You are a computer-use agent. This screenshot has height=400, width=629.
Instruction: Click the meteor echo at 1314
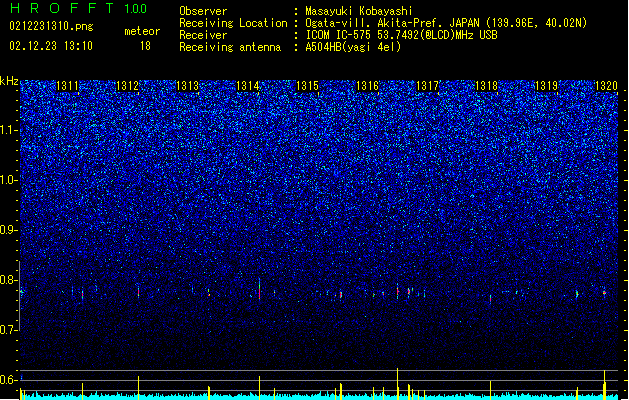click(260, 289)
